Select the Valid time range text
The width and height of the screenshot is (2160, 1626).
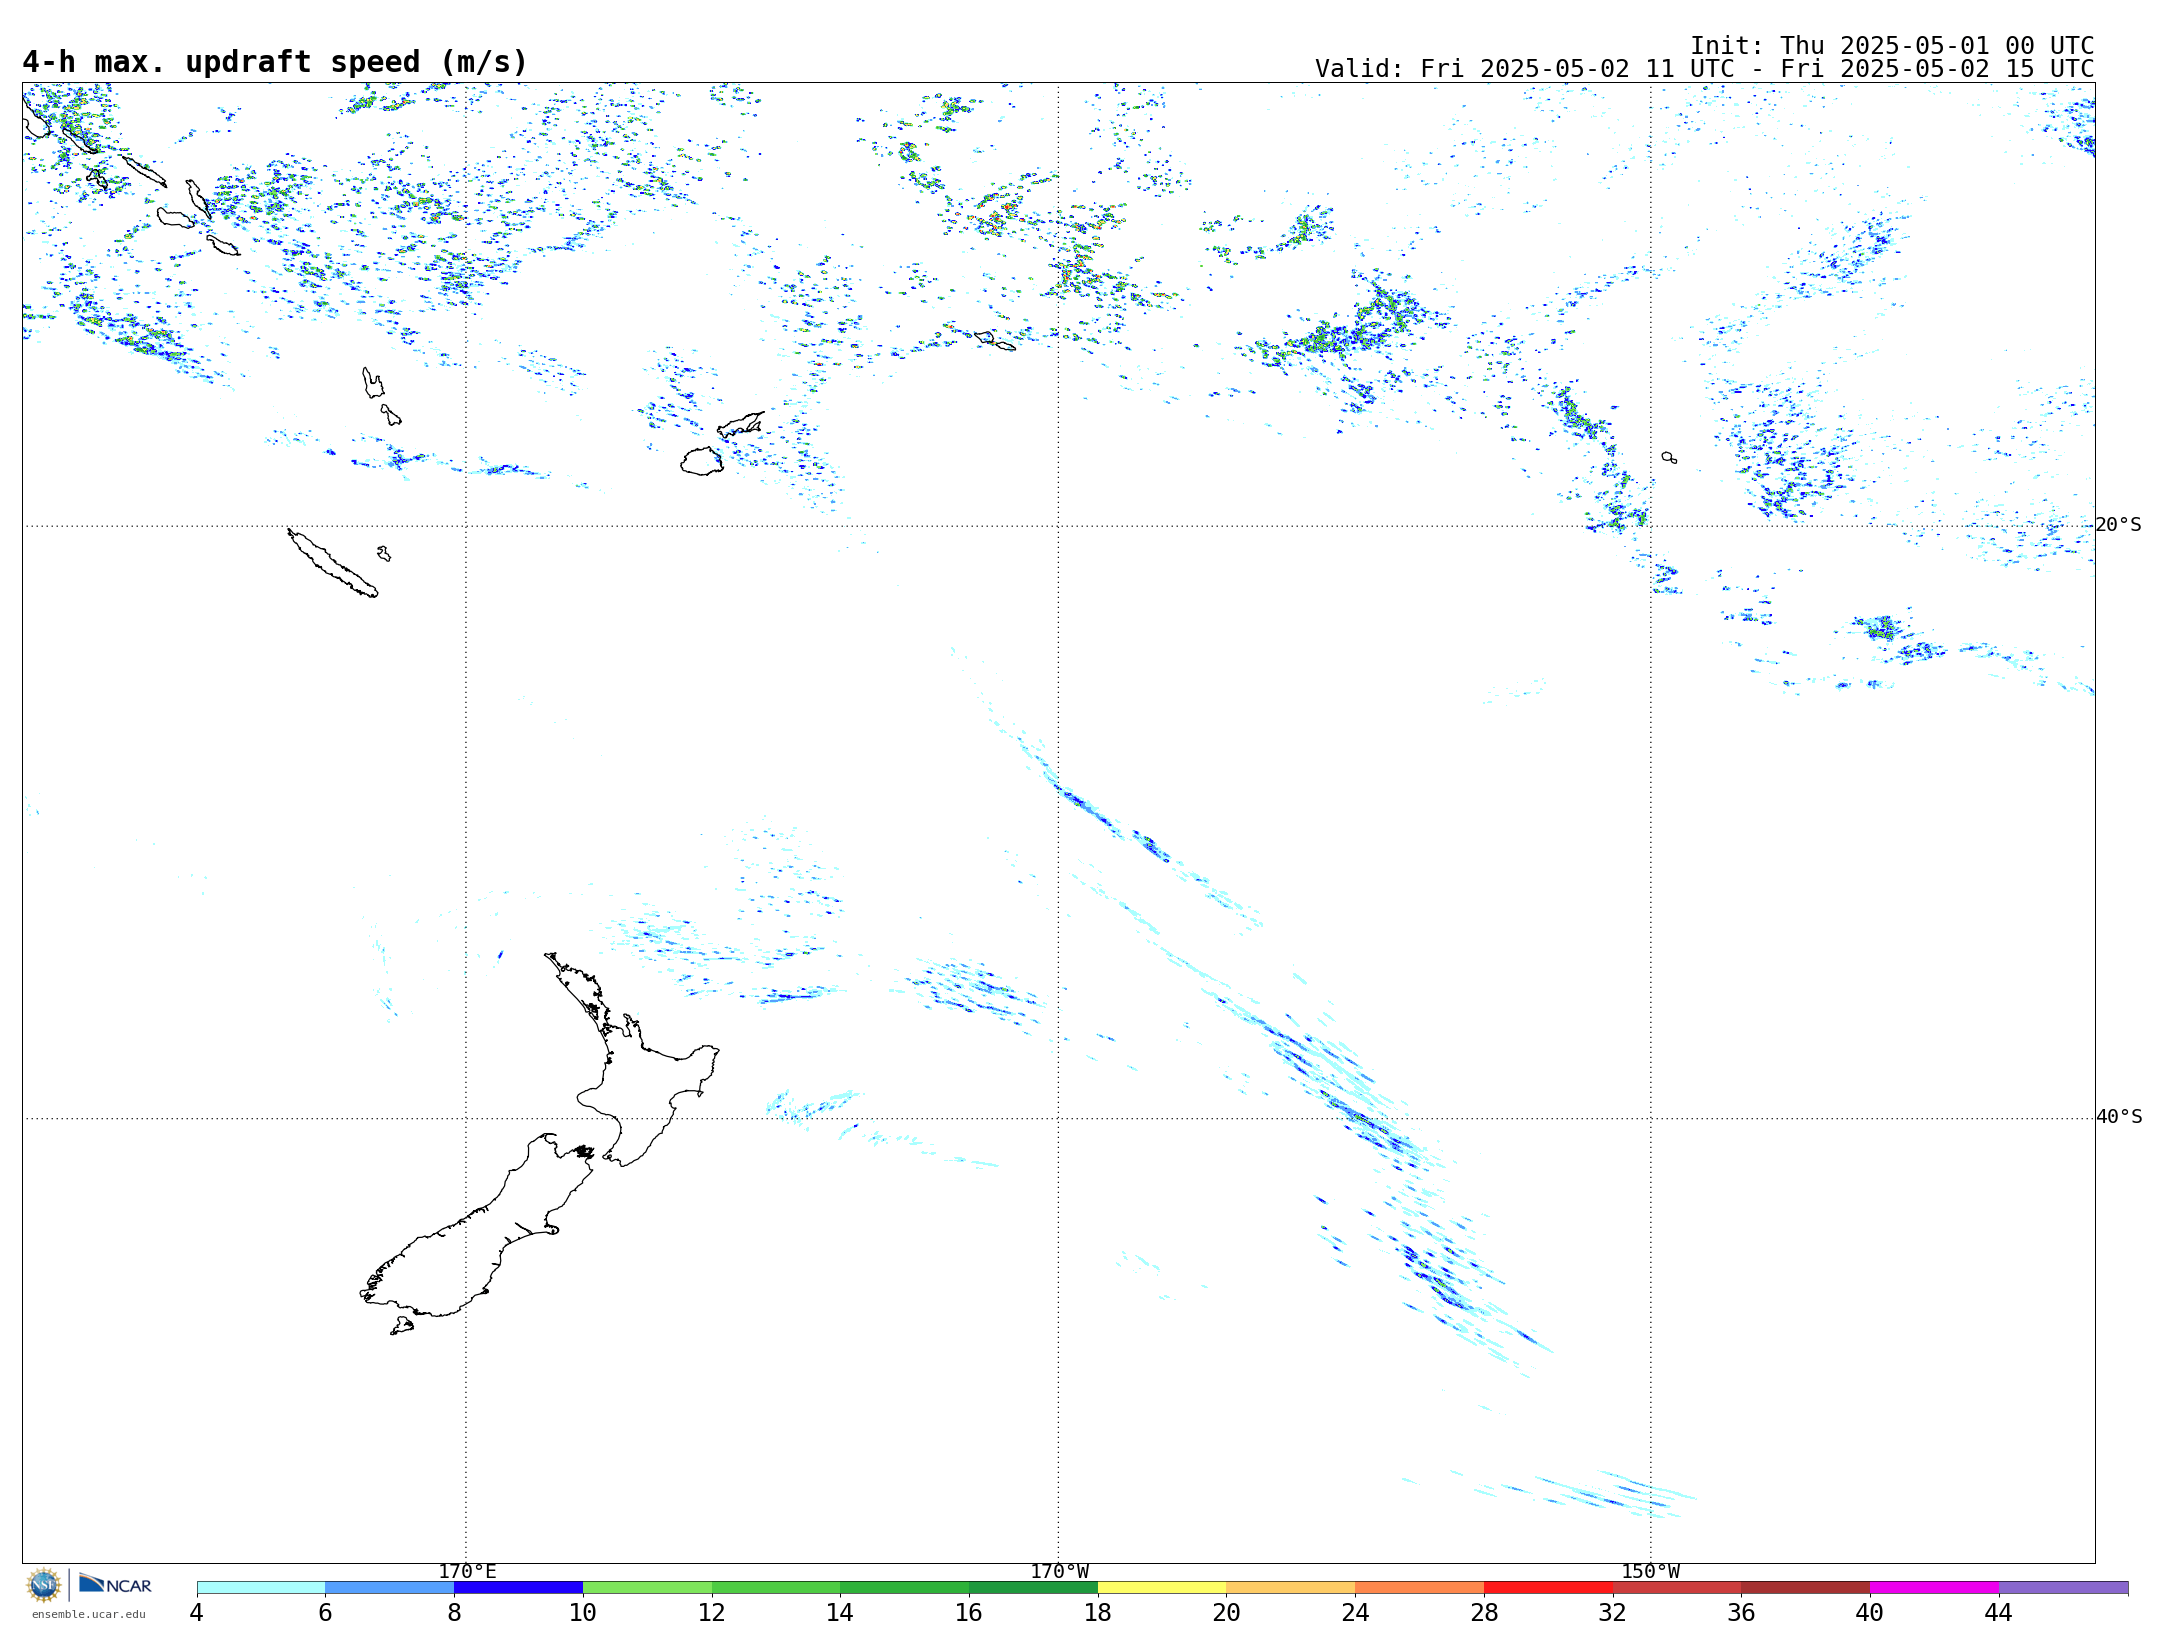(1704, 69)
